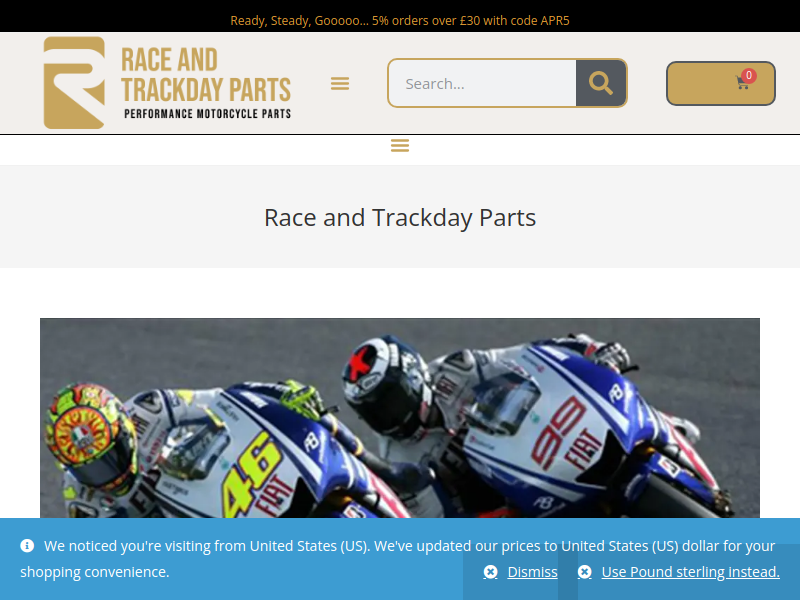The height and width of the screenshot is (600, 800).
Task: Open the shopping cart button
Action: [x=720, y=83]
